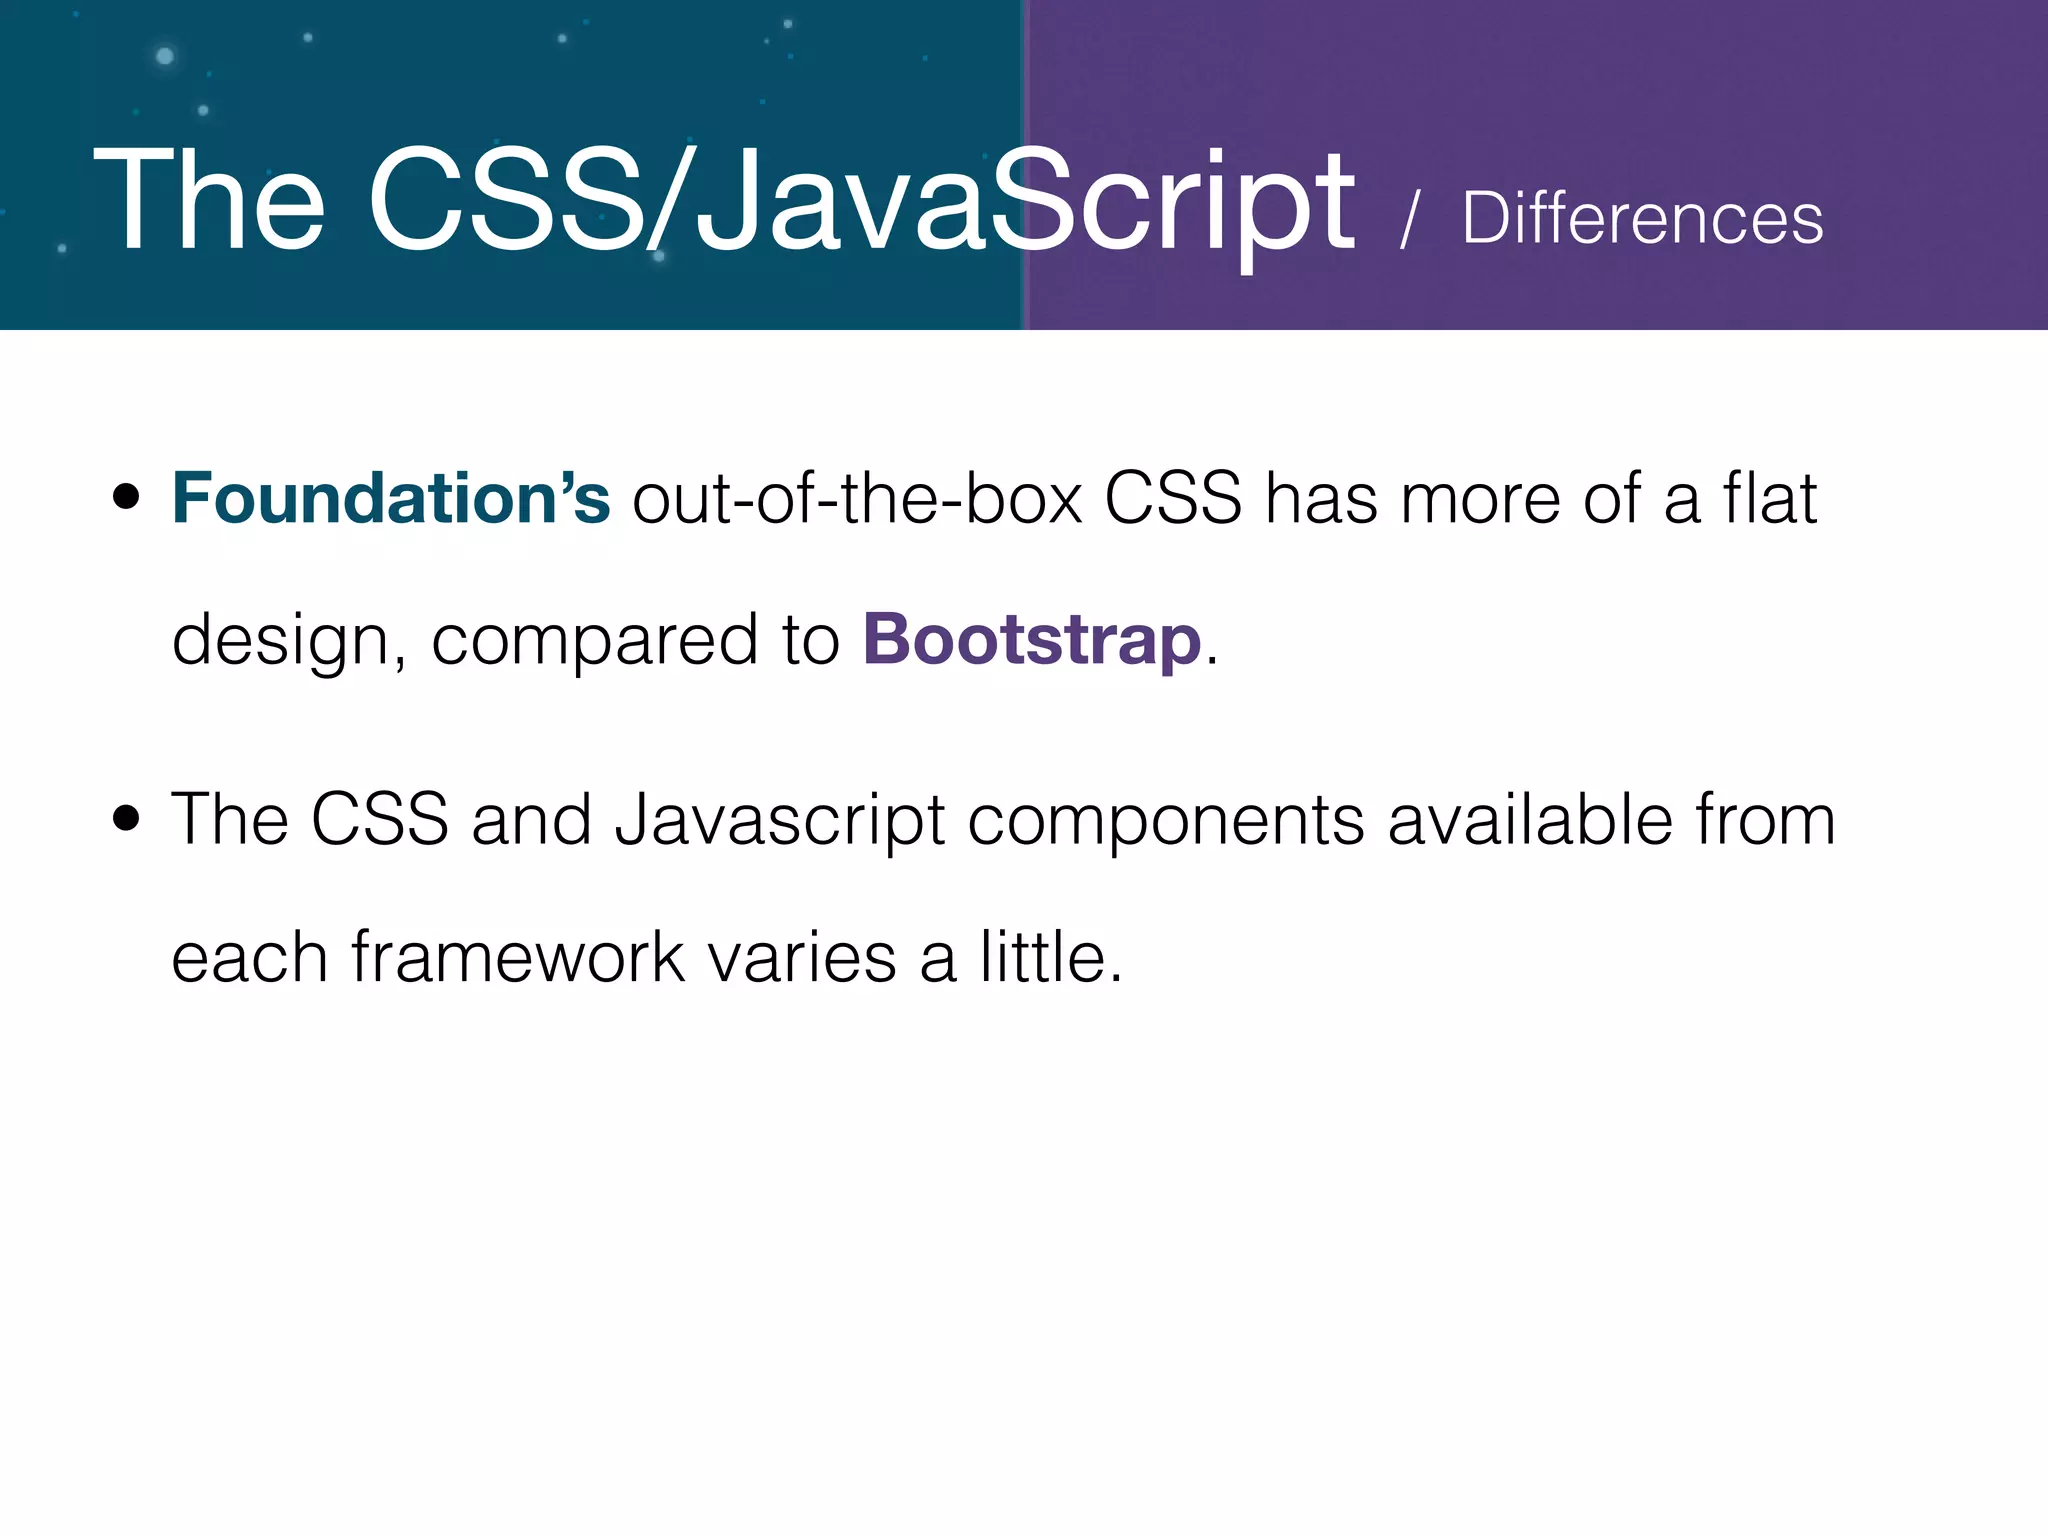Image resolution: width=2048 pixels, height=1536 pixels.
Task: Click the word "framework" in the last line
Action: pyautogui.click(x=518, y=958)
